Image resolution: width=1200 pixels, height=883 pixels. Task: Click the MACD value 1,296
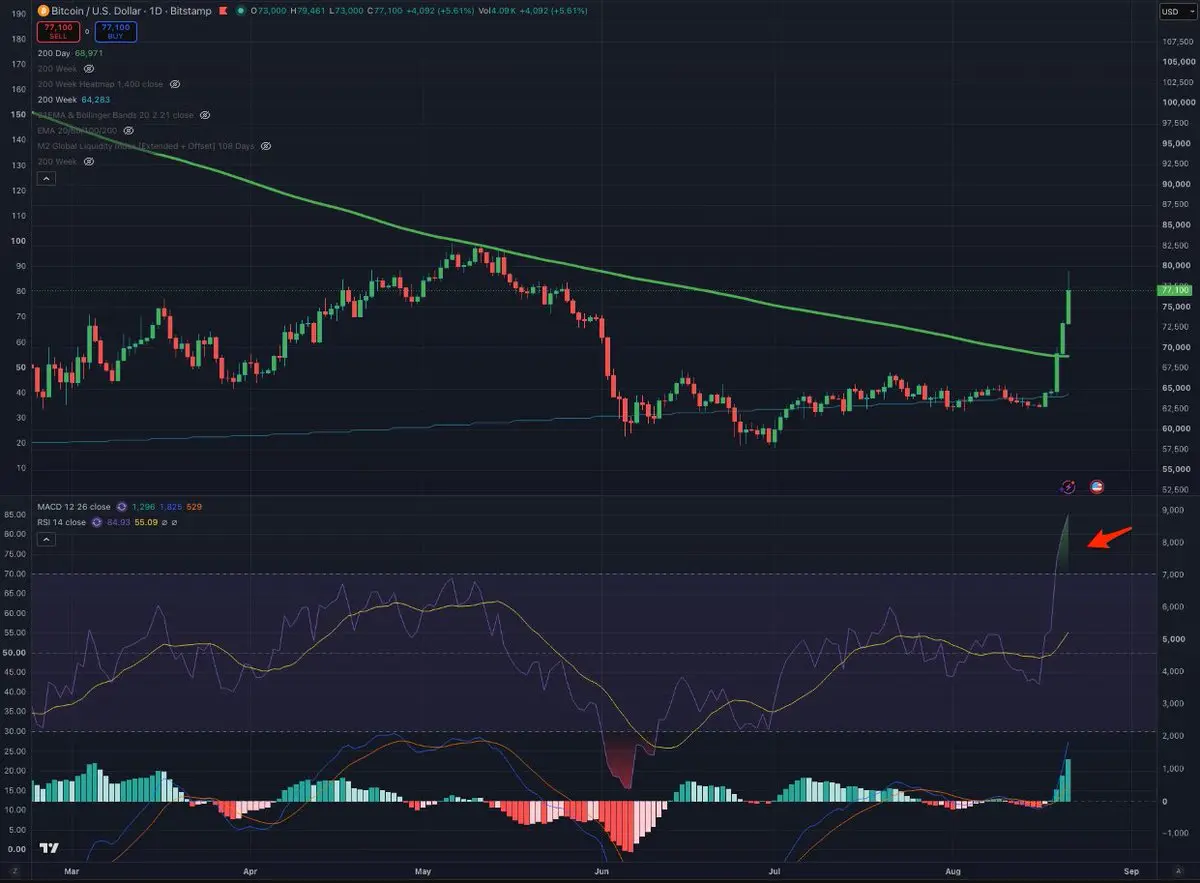coord(143,507)
